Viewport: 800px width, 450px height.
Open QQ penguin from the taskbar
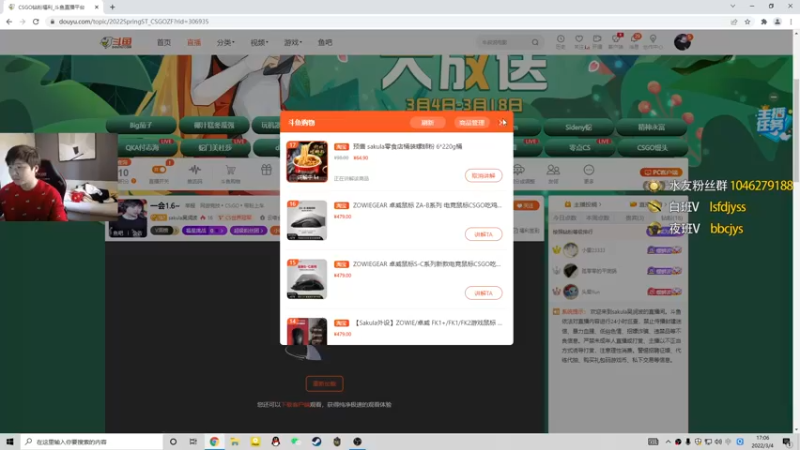point(276,441)
